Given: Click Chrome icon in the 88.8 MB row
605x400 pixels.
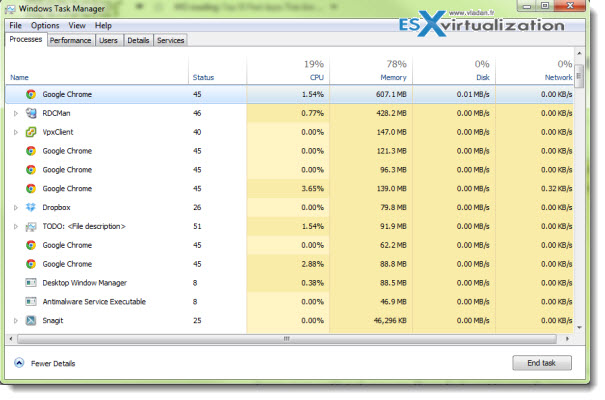Looking at the screenshot, I should click(31, 264).
